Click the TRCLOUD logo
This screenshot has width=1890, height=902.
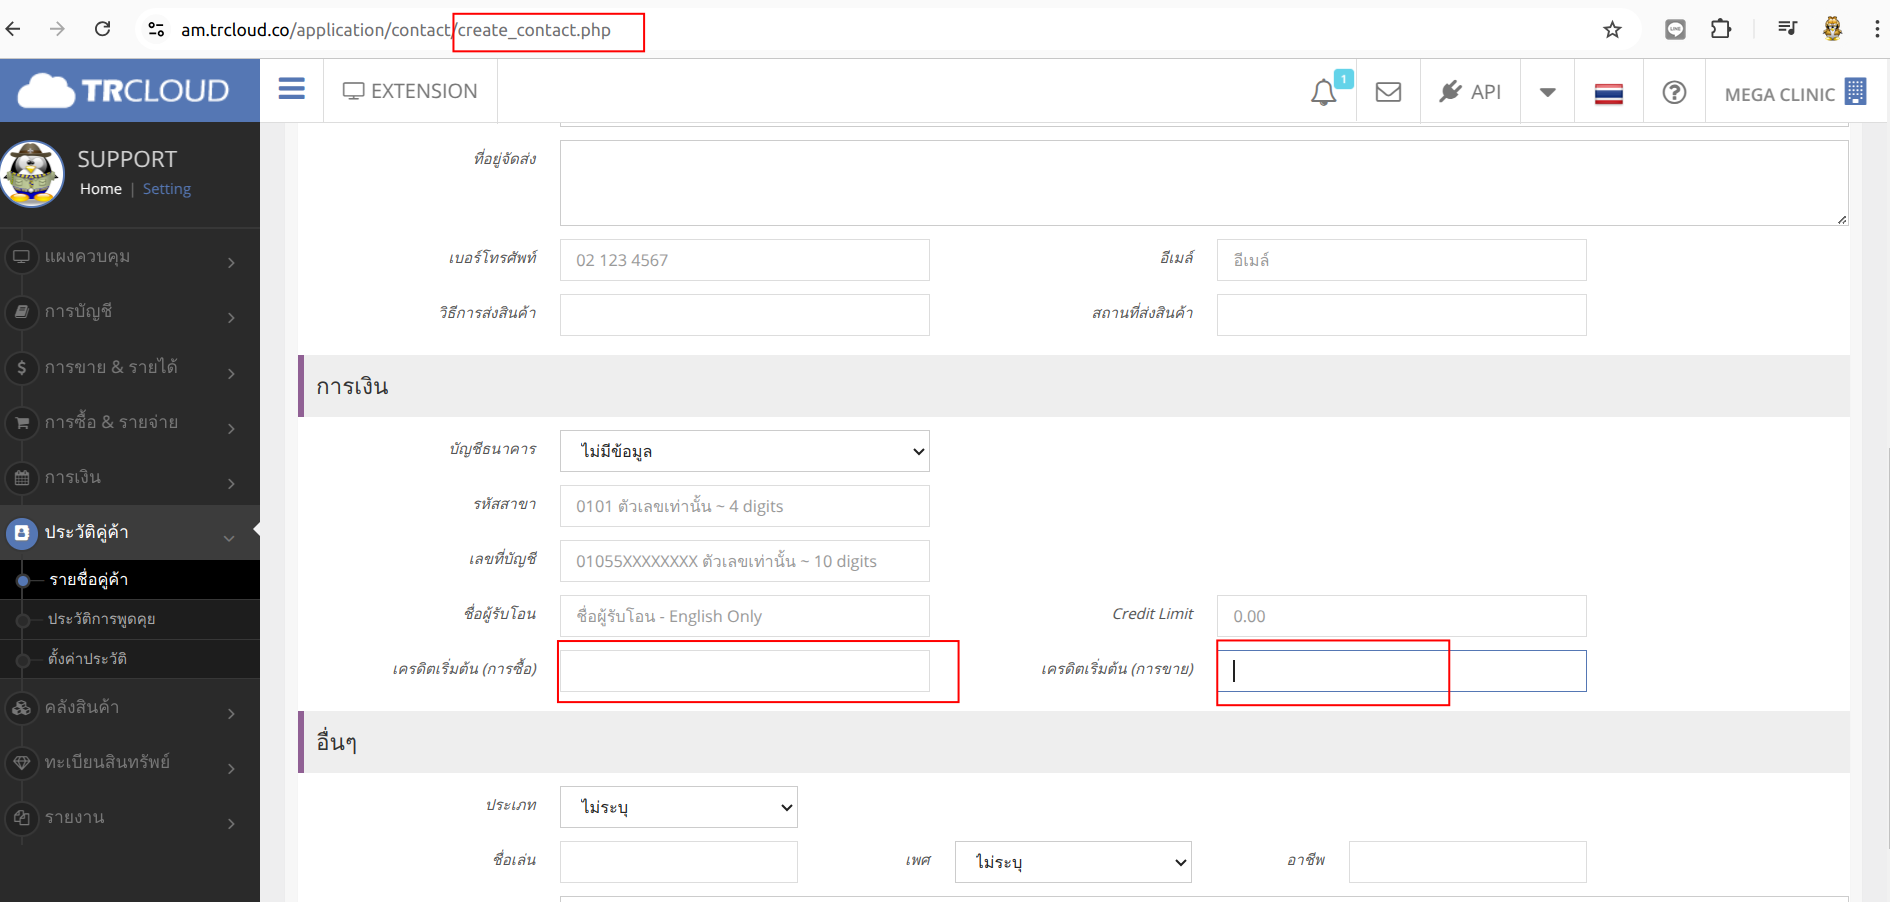(x=124, y=91)
